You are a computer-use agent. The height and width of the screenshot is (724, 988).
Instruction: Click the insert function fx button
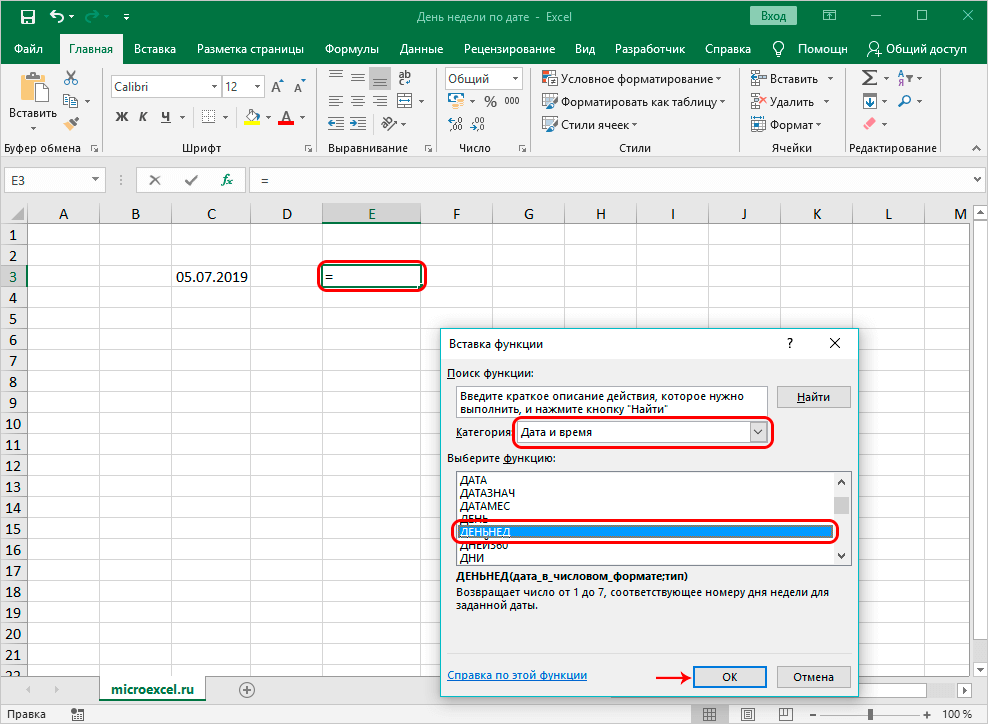pyautogui.click(x=227, y=180)
